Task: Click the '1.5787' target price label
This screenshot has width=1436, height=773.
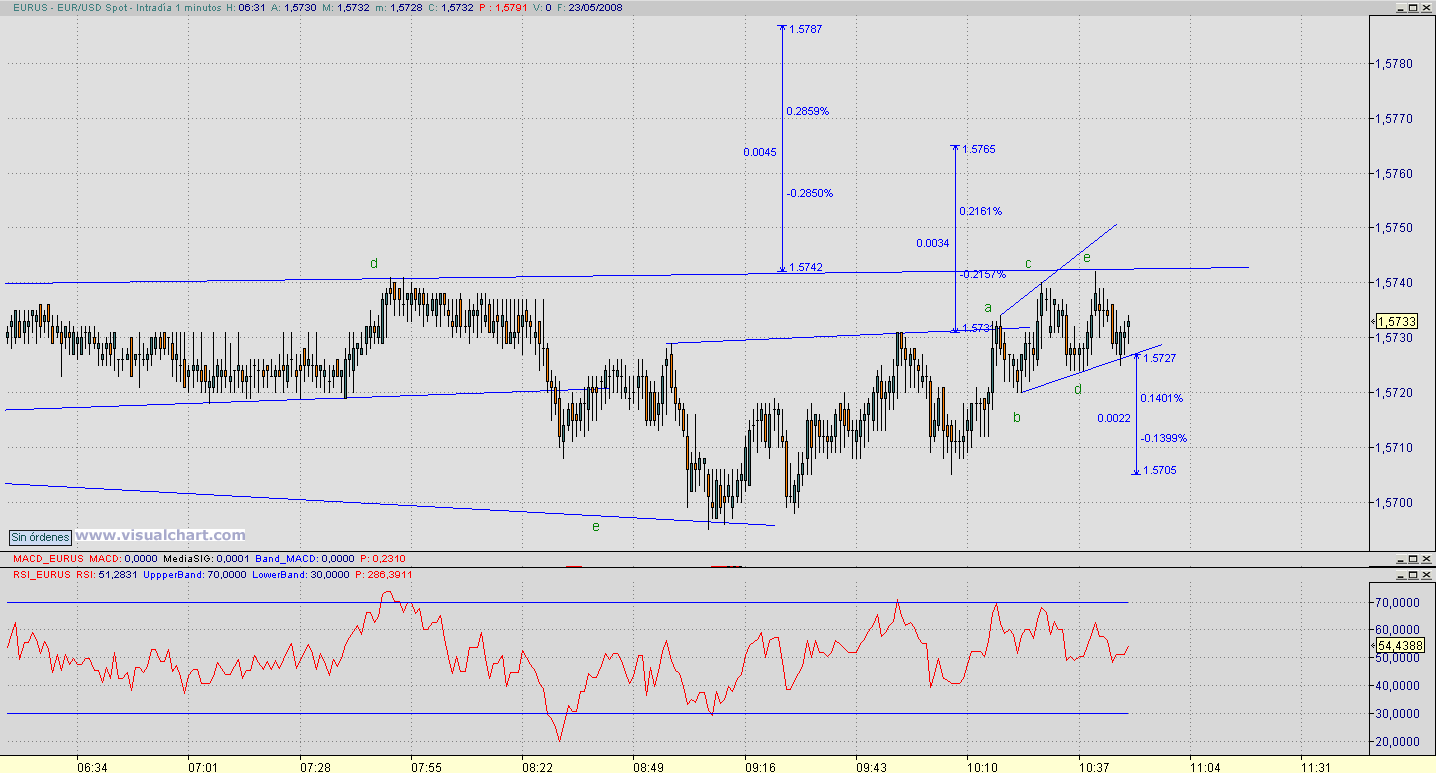Action: coord(805,29)
